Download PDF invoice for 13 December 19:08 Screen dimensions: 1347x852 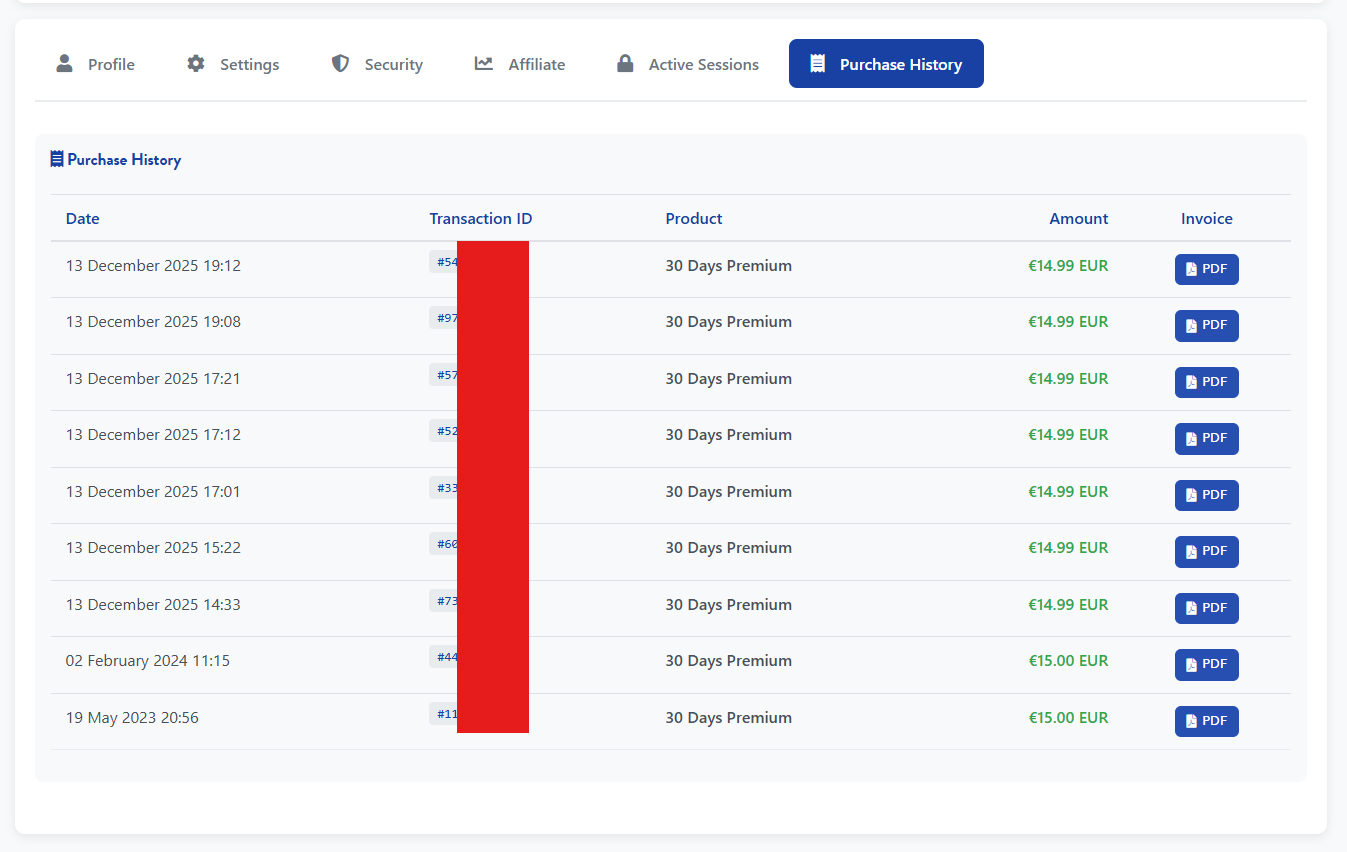click(x=1206, y=326)
